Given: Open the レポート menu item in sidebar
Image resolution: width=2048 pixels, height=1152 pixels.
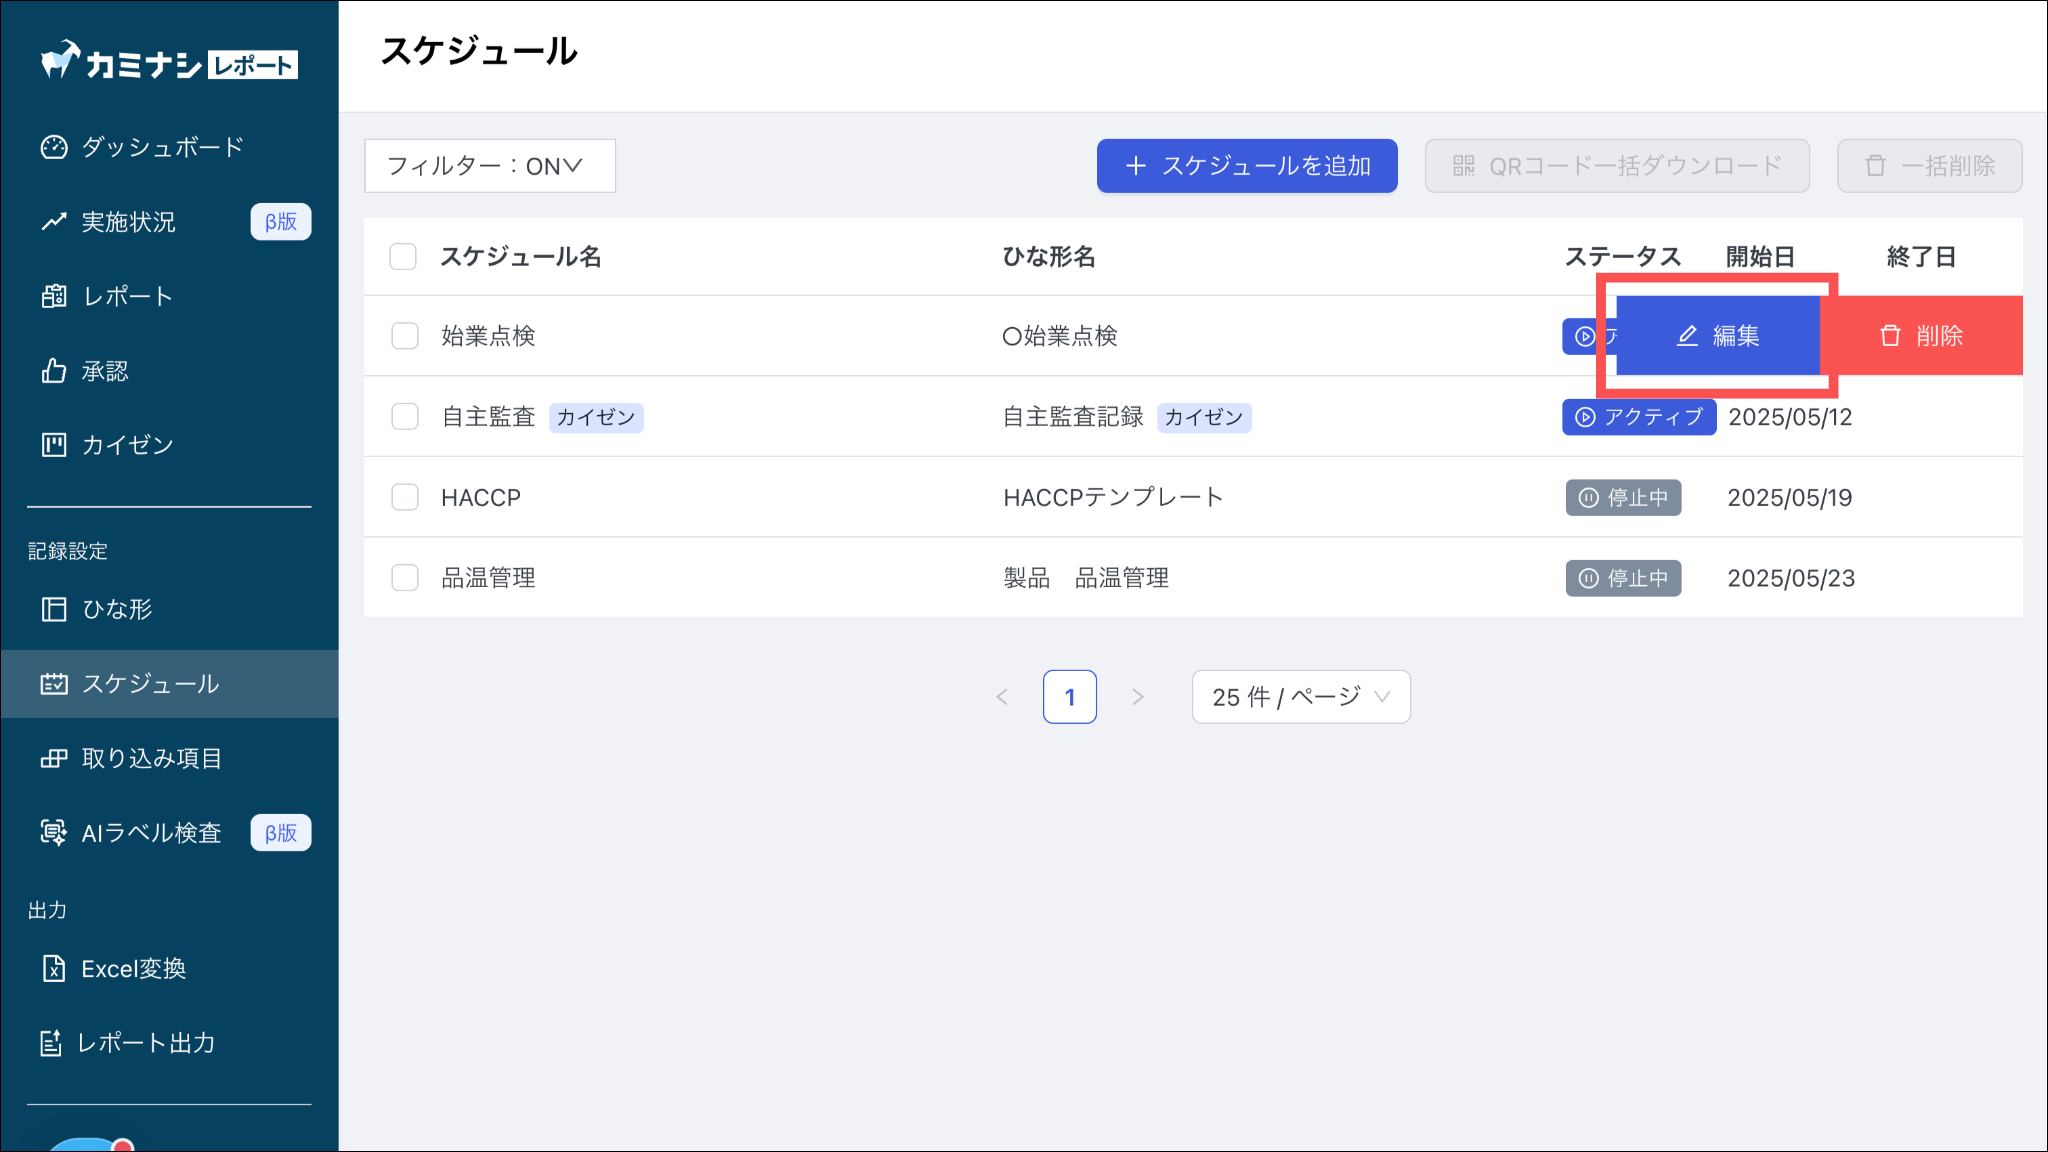Looking at the screenshot, I should click(x=127, y=296).
